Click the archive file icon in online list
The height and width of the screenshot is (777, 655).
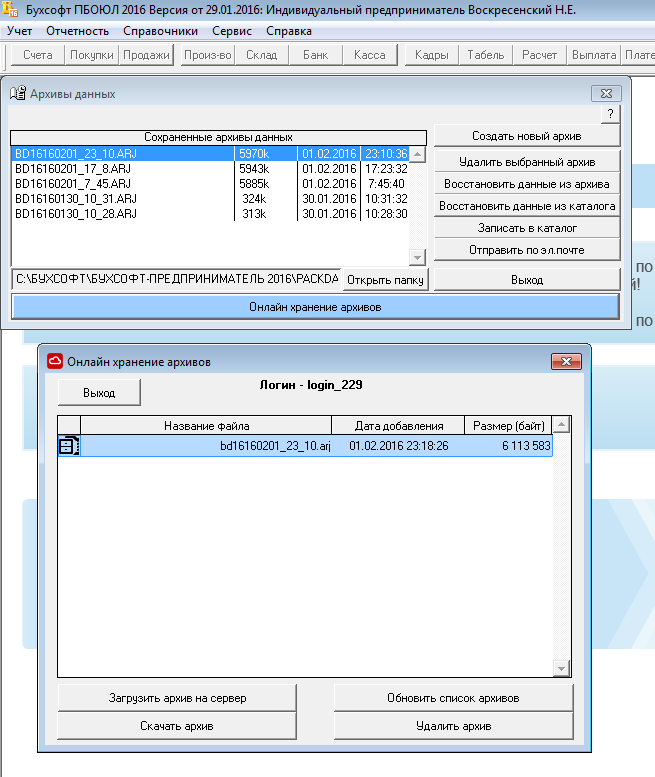pos(68,446)
